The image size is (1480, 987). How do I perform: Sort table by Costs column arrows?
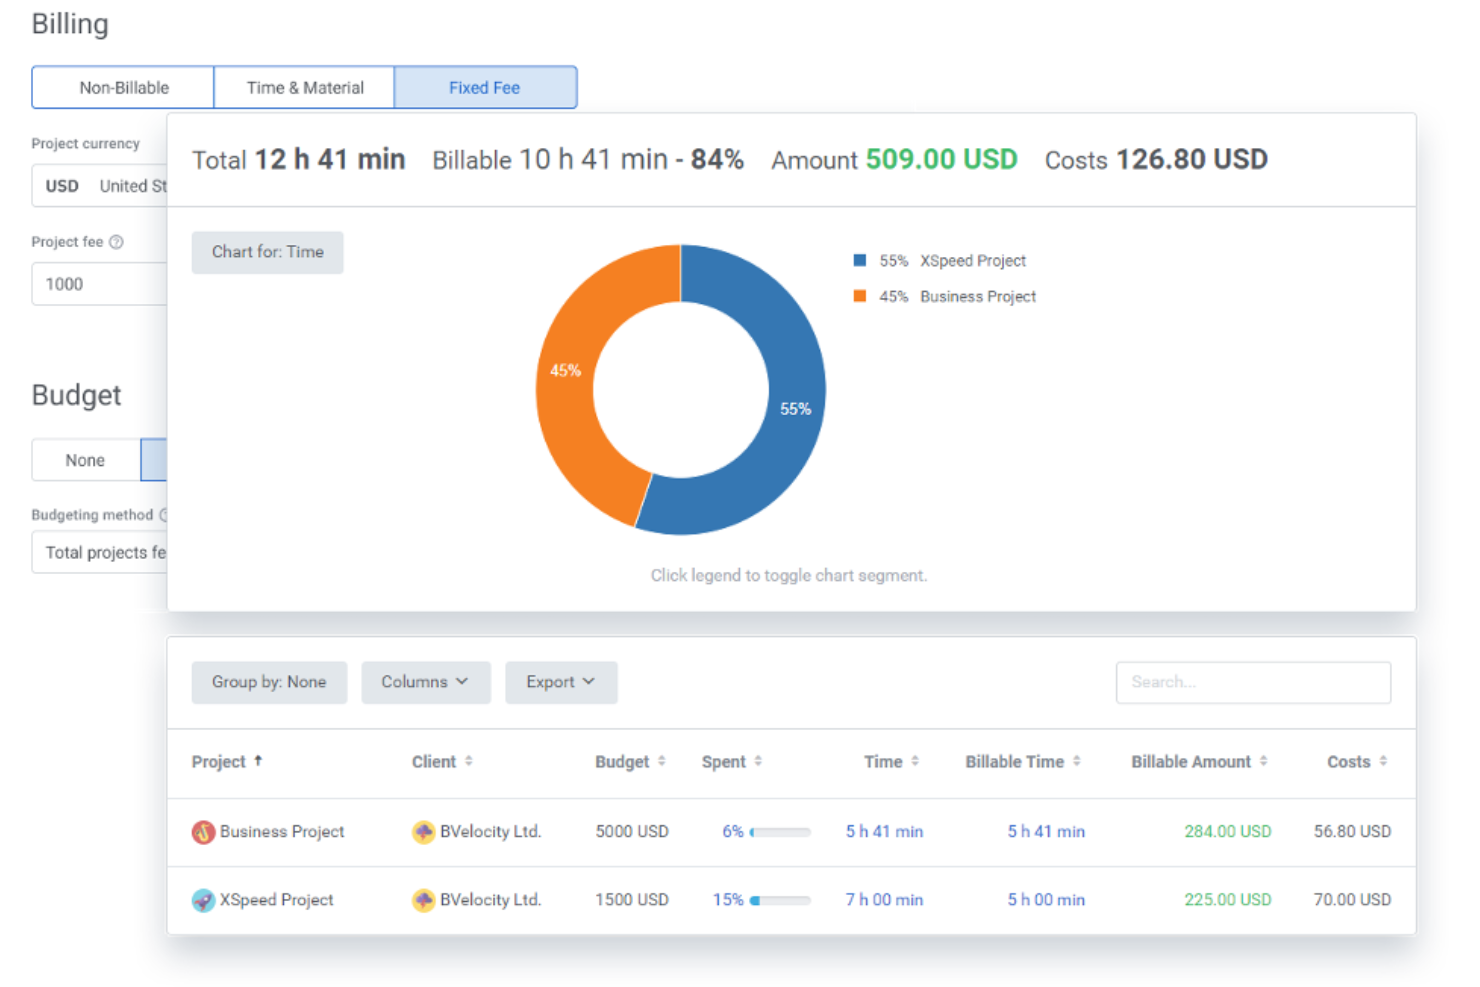tap(1383, 761)
